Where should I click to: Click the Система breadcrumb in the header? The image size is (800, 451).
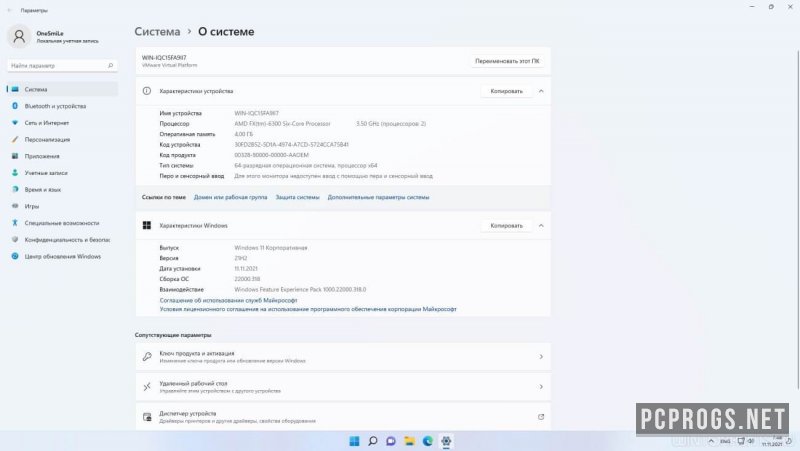[157, 32]
